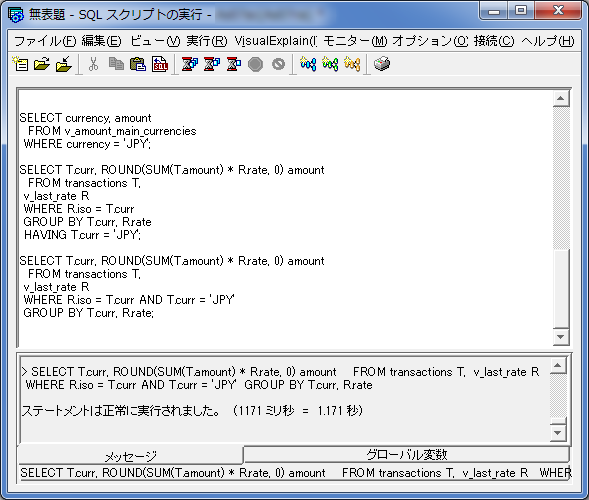Click the clipboard Paste icon
Image resolution: width=589 pixels, height=500 pixels.
pos(138,64)
